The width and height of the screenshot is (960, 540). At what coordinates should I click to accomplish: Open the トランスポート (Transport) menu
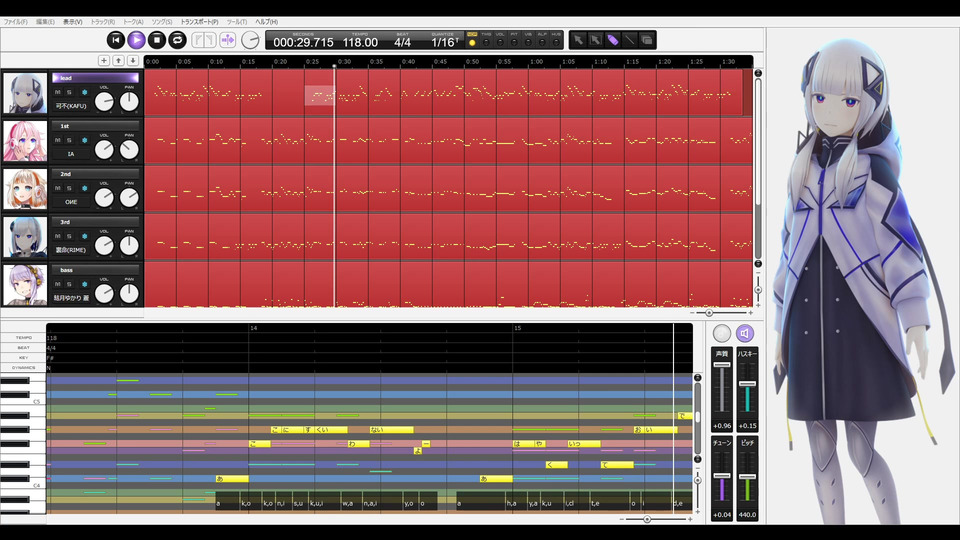[x=199, y=21]
